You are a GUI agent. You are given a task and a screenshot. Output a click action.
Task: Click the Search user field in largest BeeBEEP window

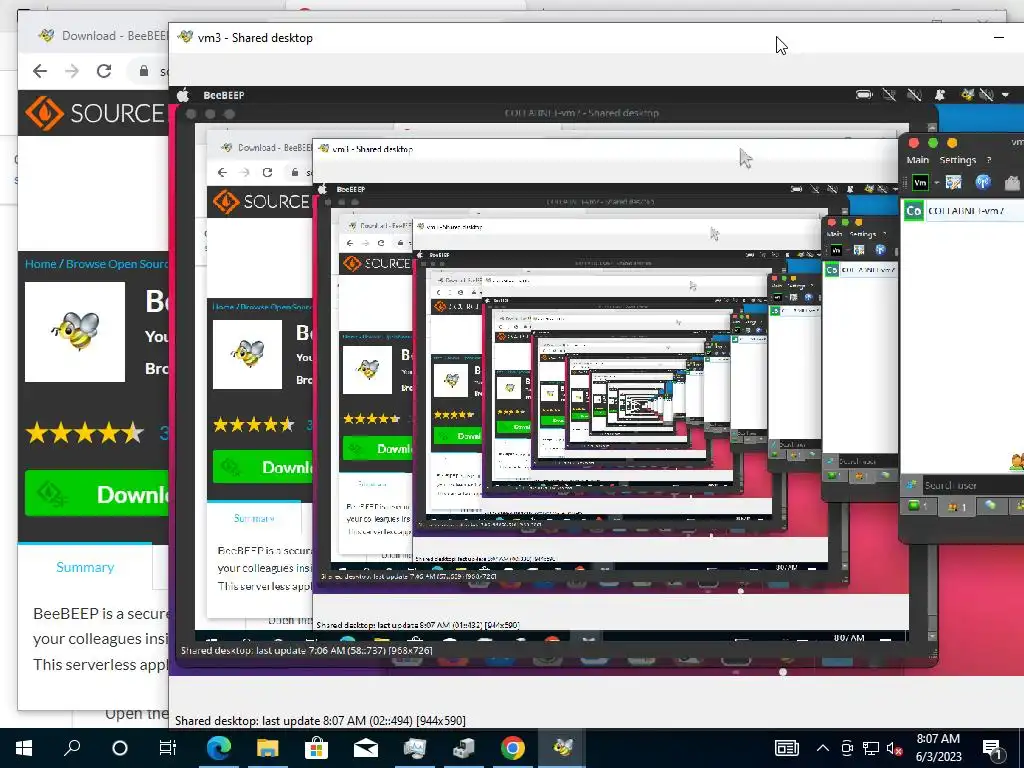973,485
